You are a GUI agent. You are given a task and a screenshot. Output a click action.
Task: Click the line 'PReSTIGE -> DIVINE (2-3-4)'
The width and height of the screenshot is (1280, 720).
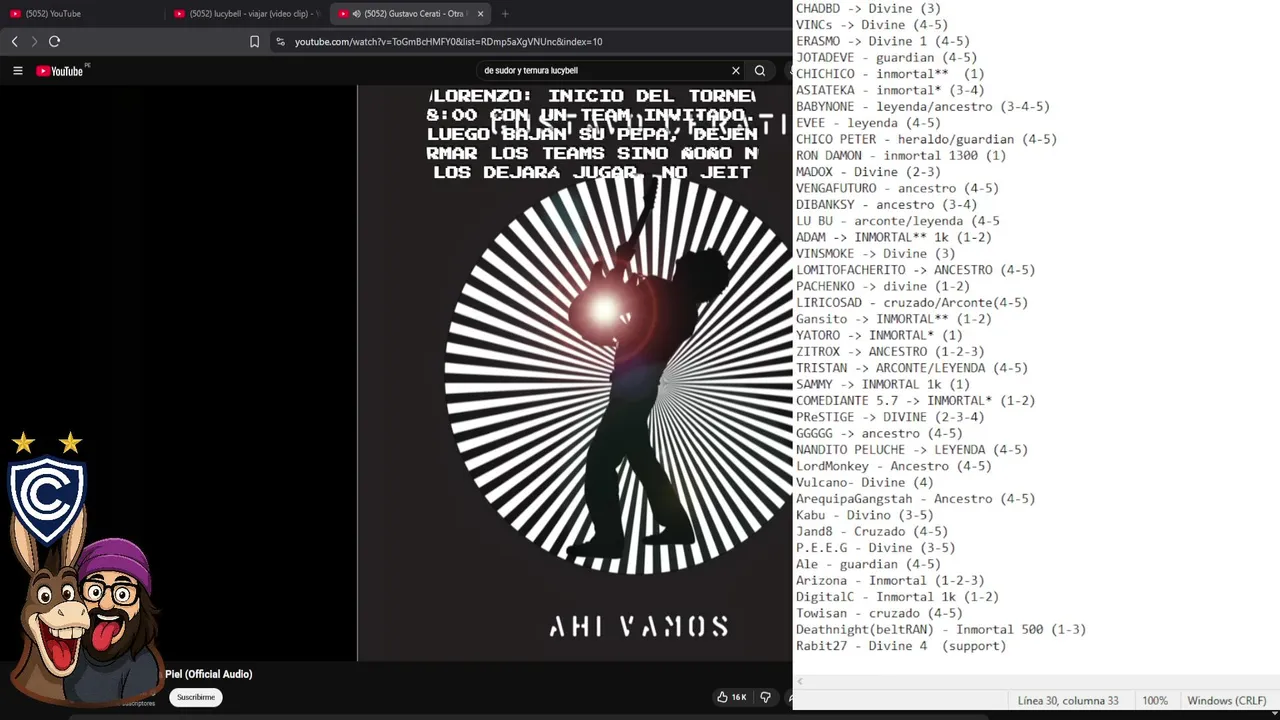890,417
